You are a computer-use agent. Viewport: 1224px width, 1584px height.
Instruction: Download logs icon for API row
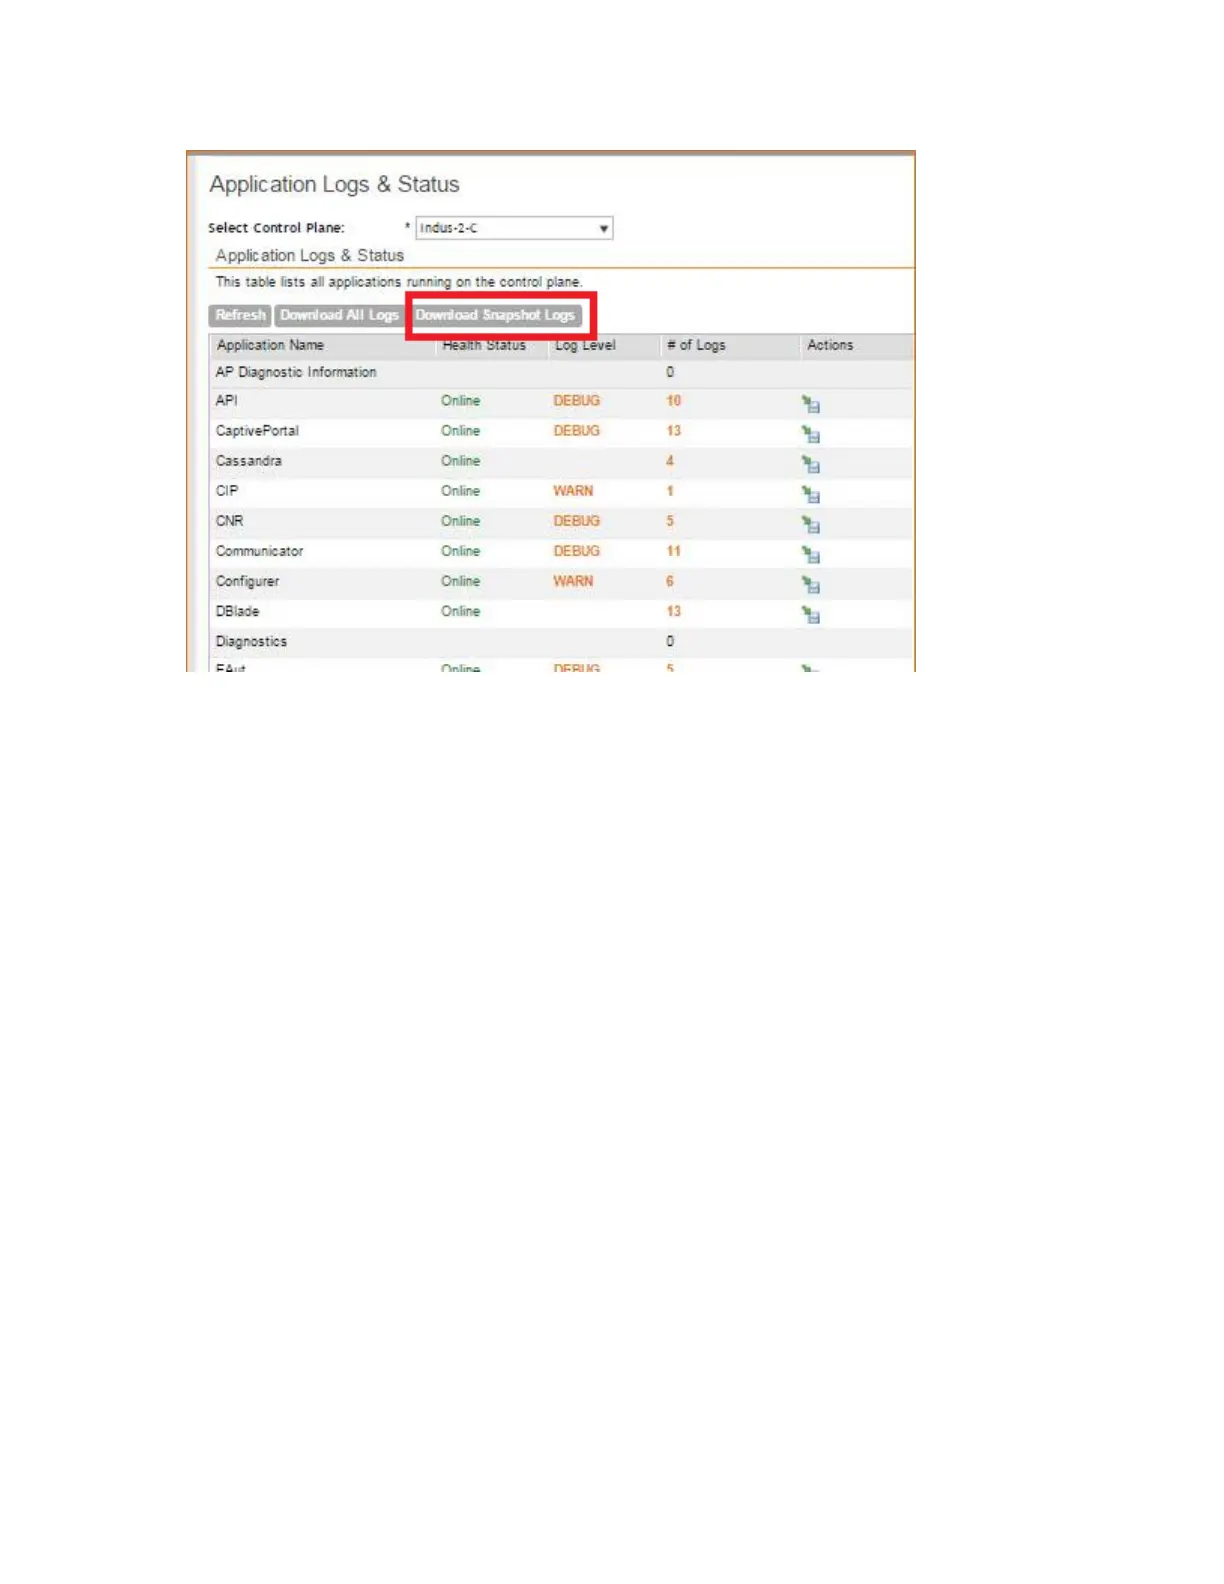[x=811, y=404]
